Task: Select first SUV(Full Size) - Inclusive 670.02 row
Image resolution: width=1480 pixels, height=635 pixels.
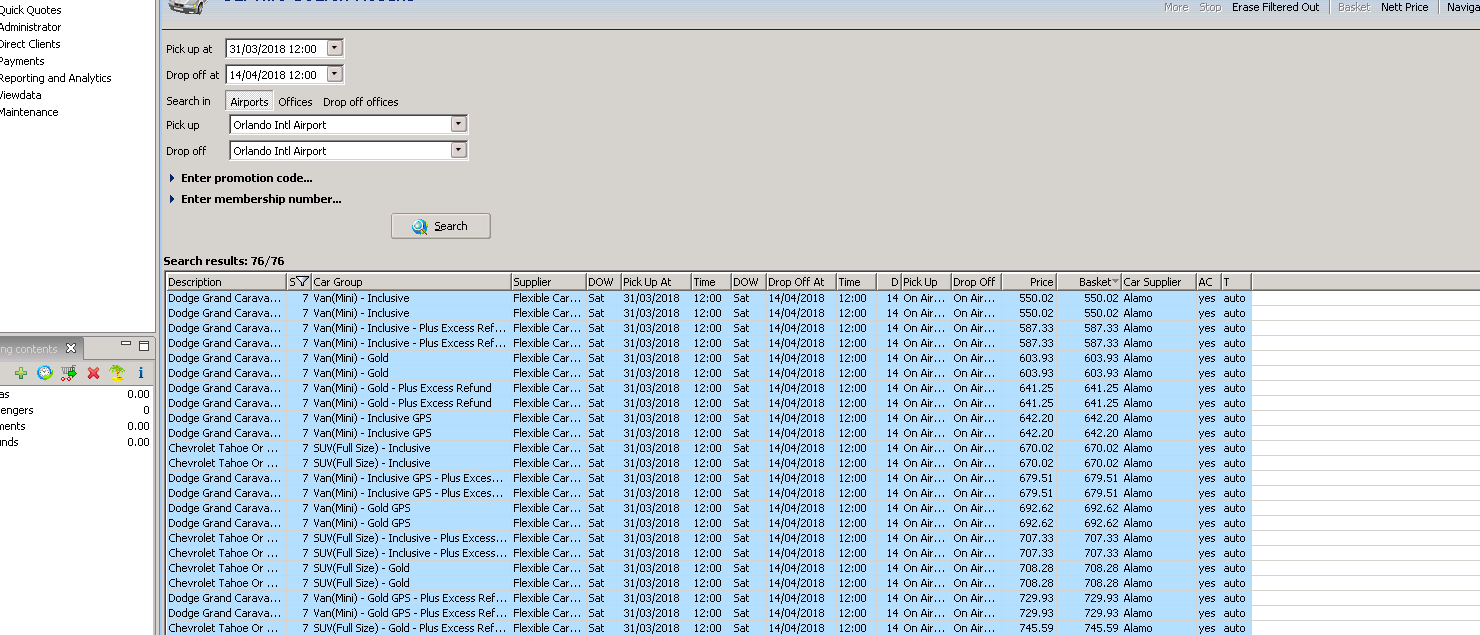Action: pyautogui.click(x=708, y=448)
